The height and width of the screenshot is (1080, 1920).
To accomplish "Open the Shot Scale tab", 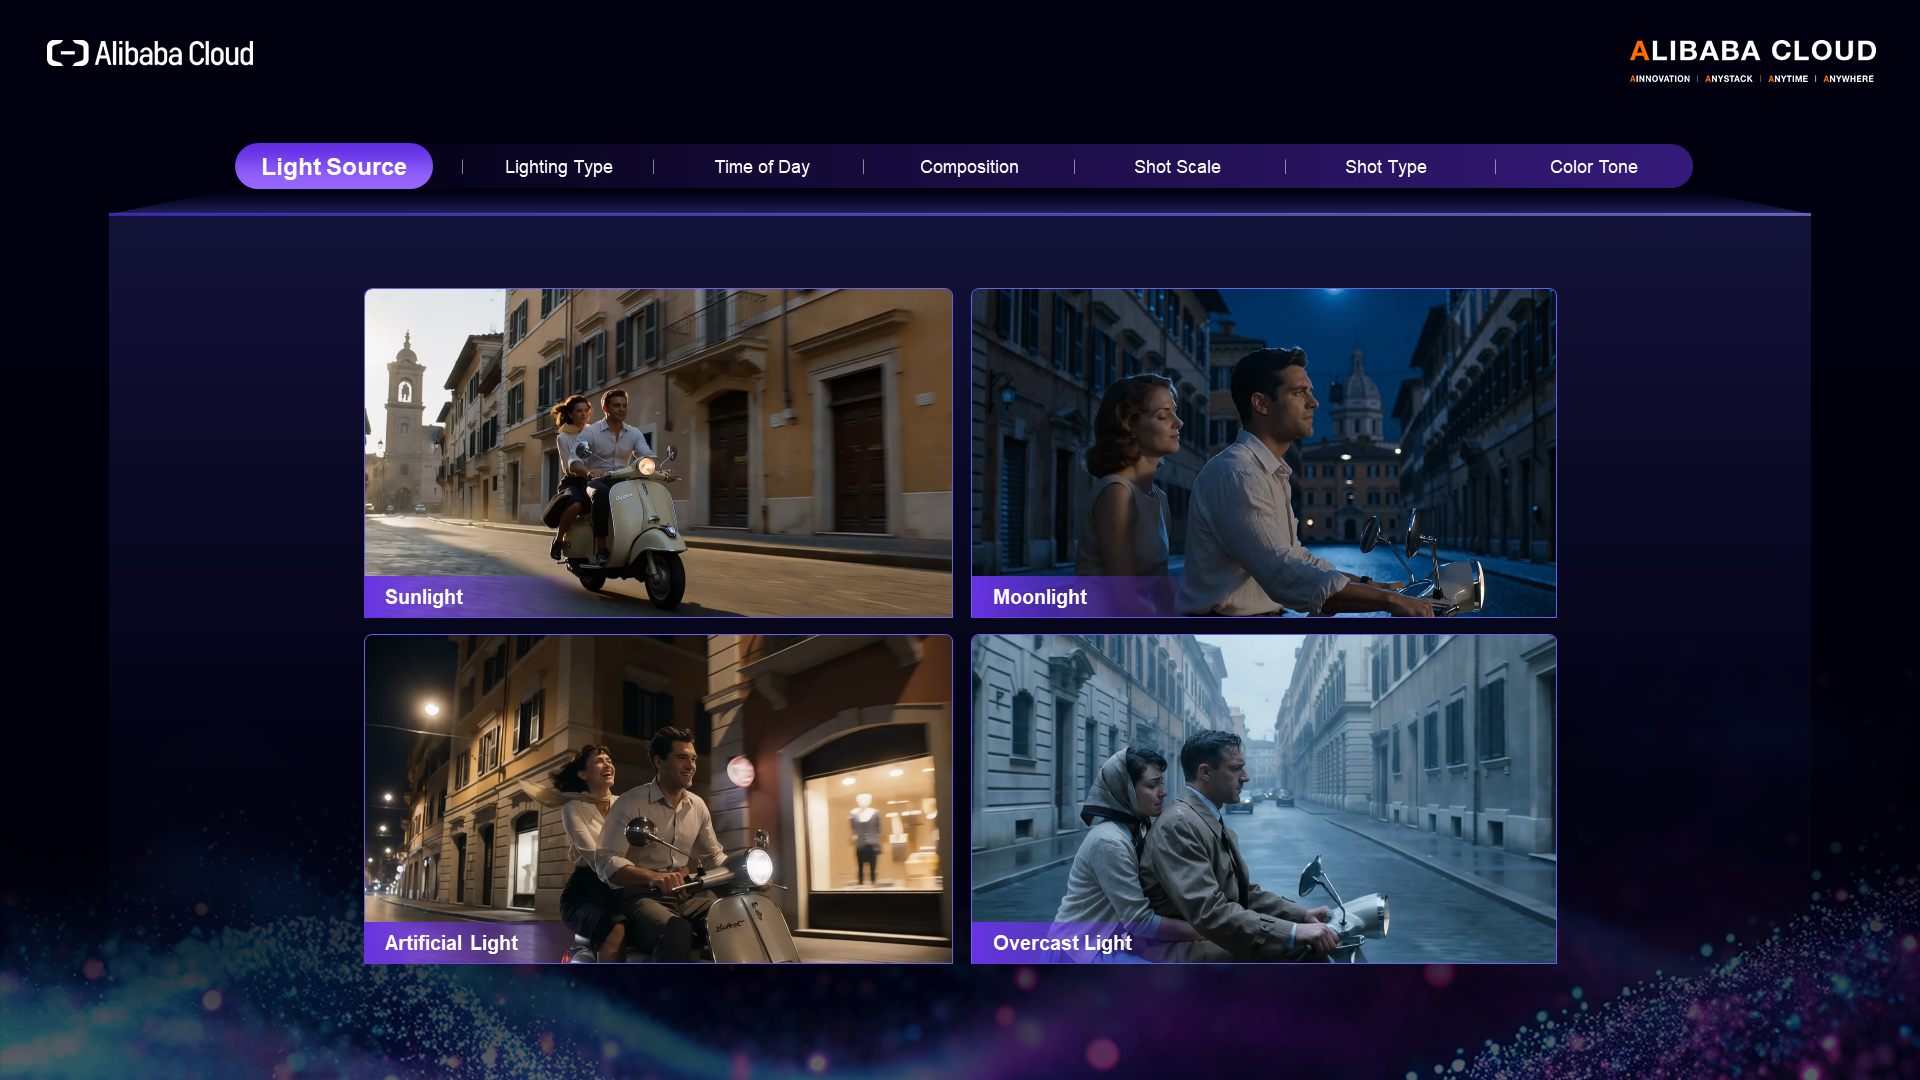I will tap(1177, 167).
